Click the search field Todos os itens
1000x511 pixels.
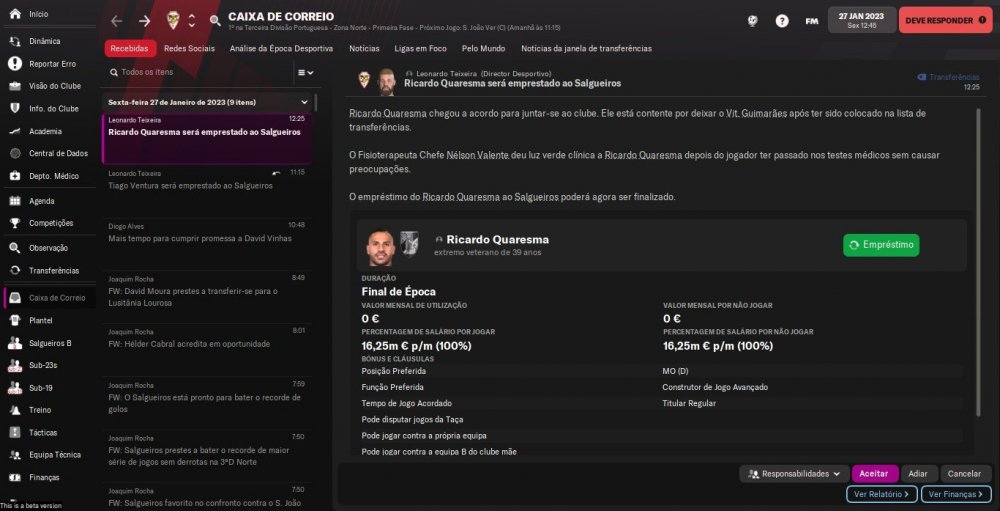pyautogui.click(x=198, y=73)
